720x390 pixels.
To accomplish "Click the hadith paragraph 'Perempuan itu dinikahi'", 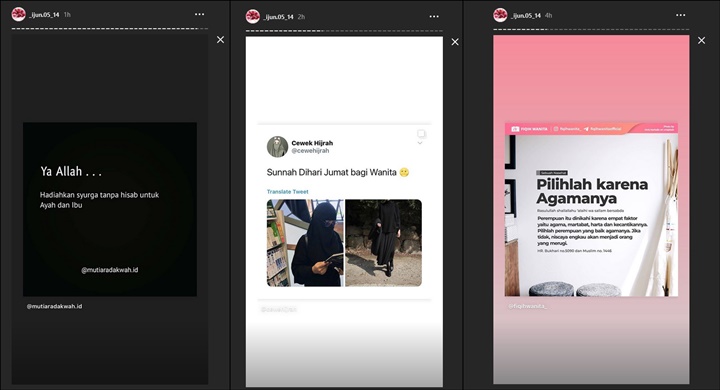I will click(592, 231).
